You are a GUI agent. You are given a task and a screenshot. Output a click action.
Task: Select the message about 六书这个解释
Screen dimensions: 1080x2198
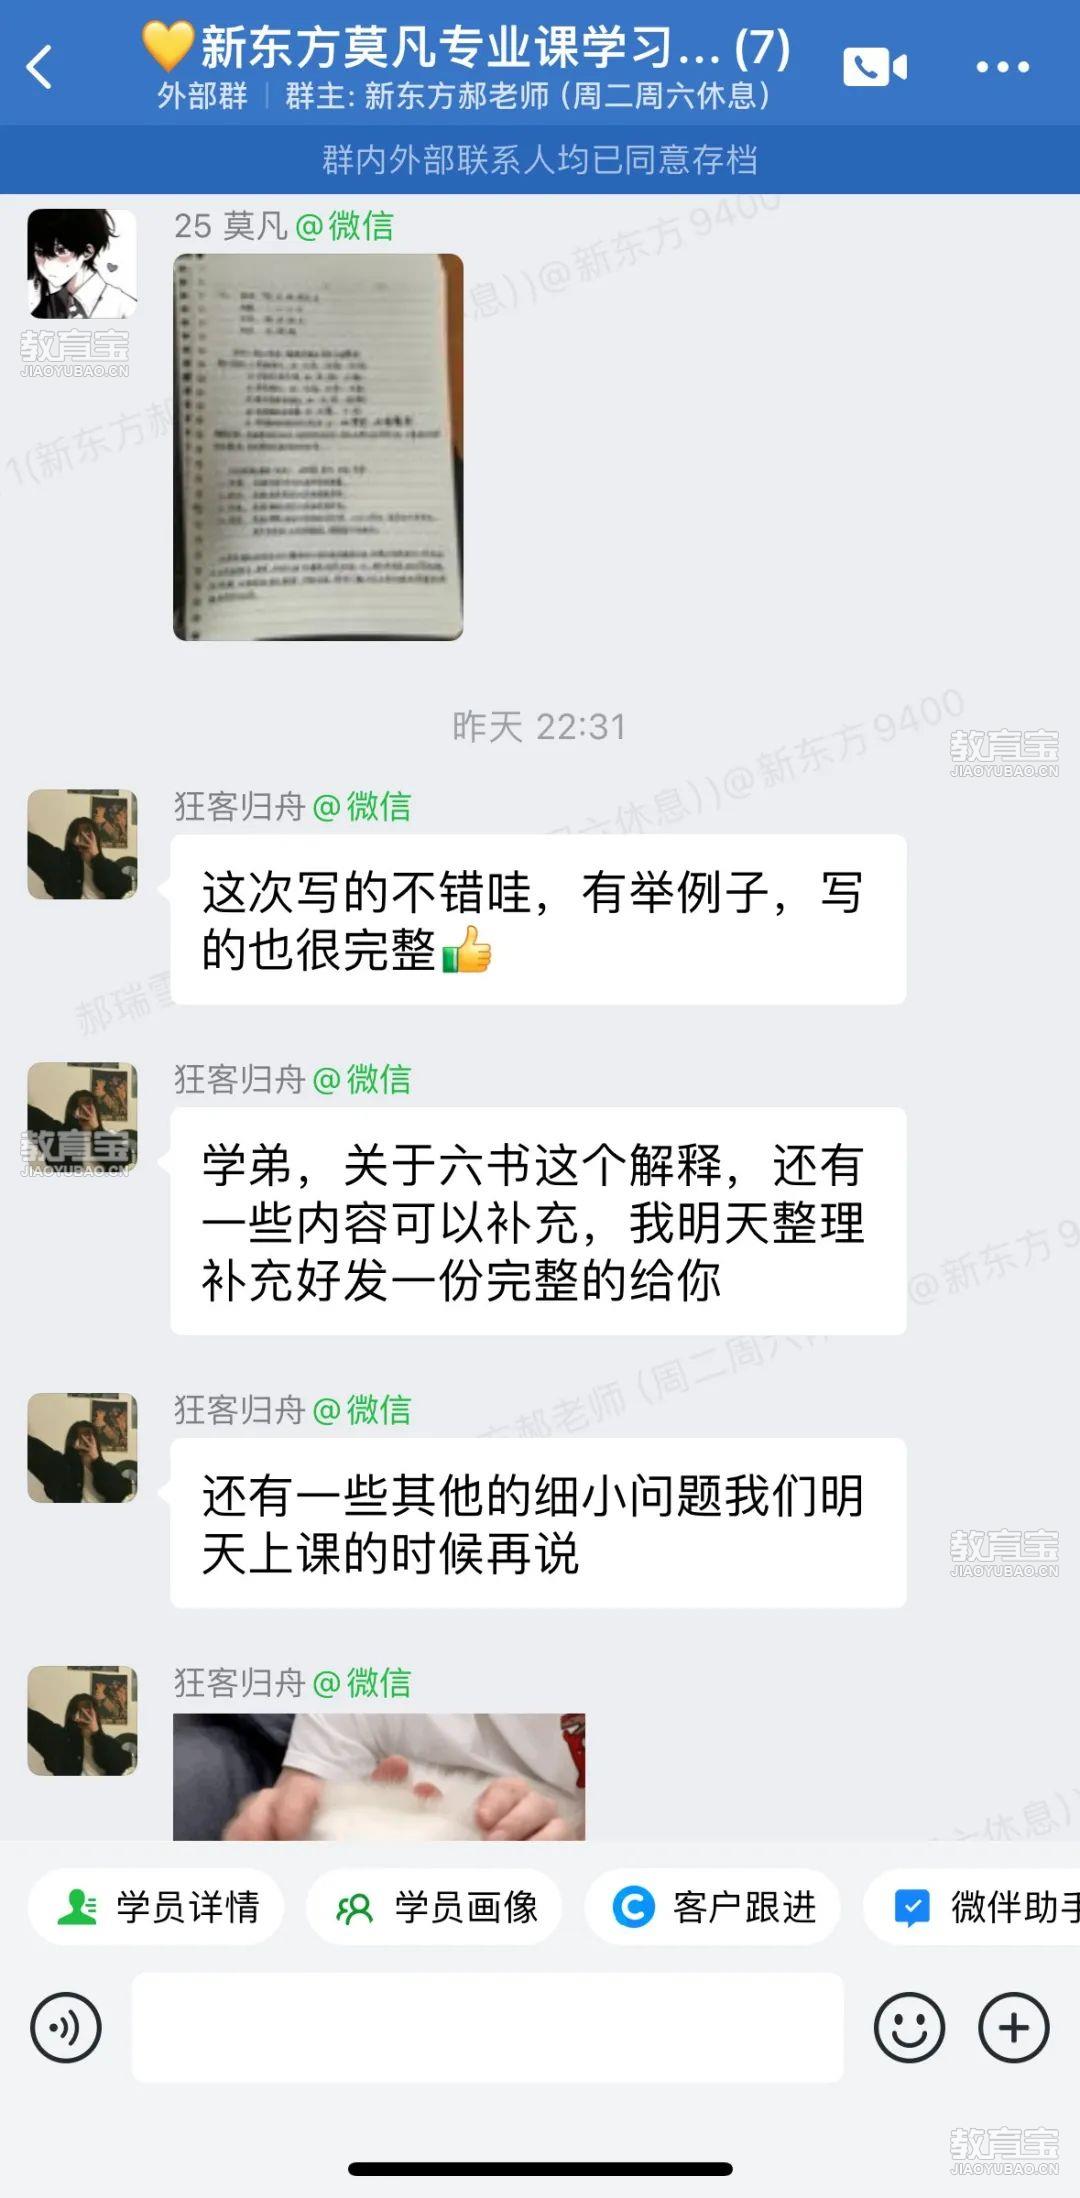coord(538,1221)
